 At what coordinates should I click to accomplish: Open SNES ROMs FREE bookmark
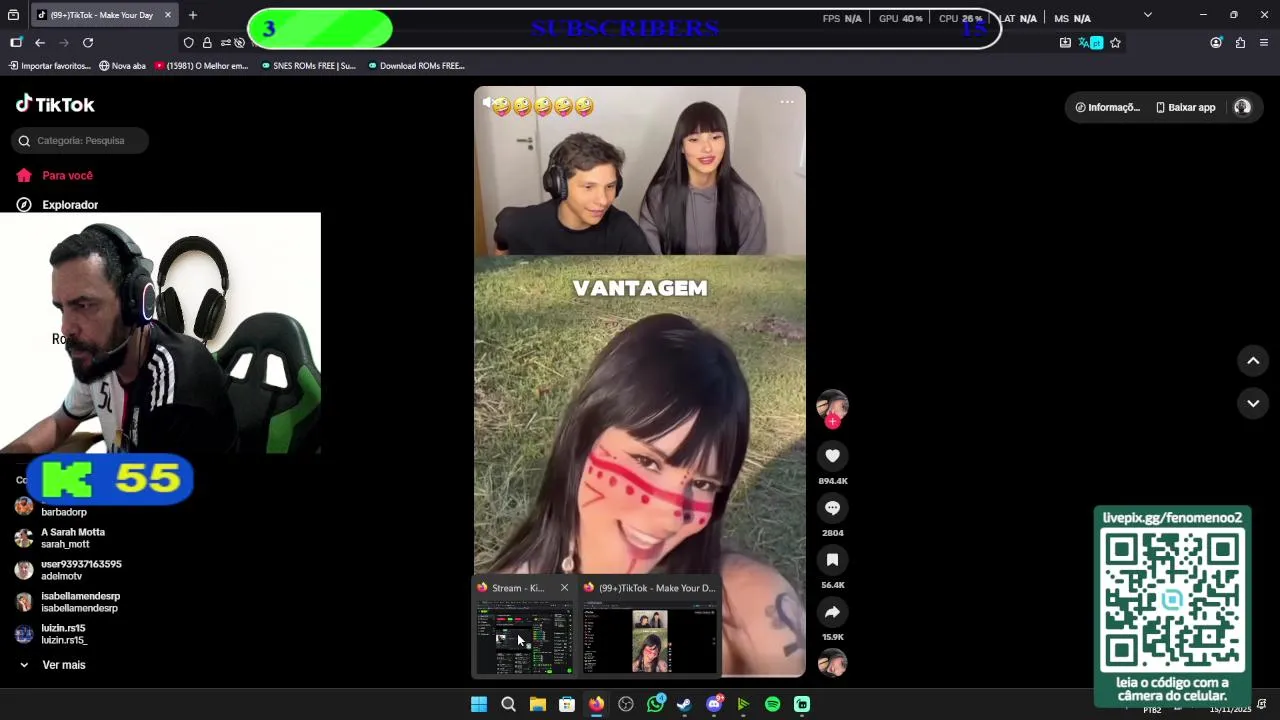(x=308, y=66)
